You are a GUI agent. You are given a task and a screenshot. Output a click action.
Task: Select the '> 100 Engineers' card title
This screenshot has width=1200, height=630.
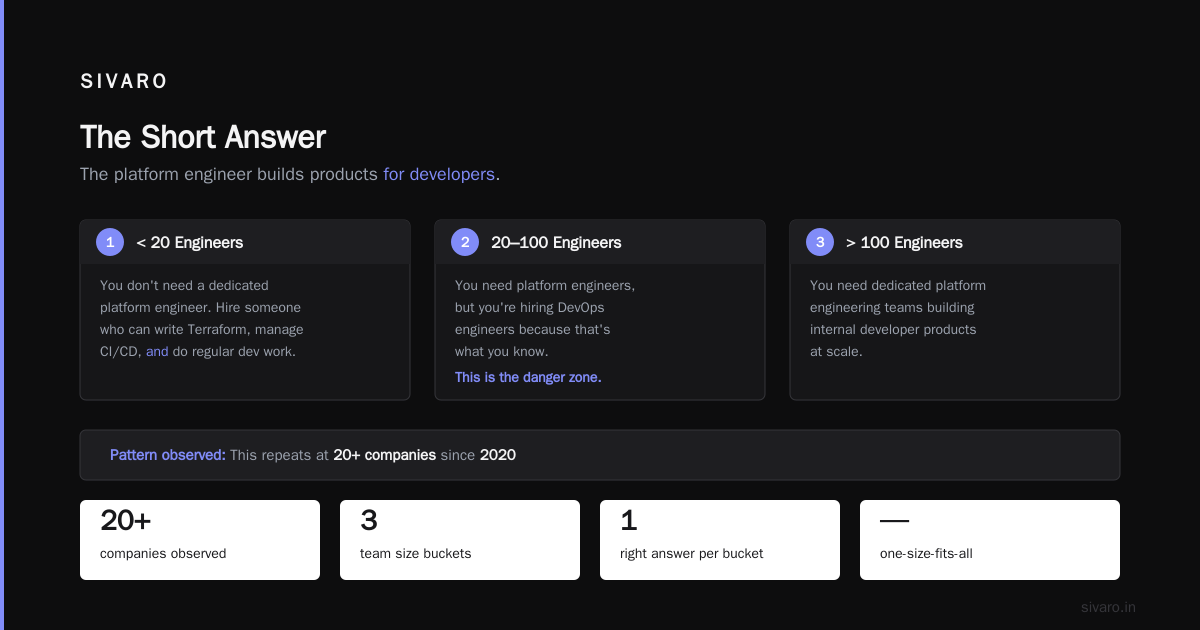[x=904, y=243]
